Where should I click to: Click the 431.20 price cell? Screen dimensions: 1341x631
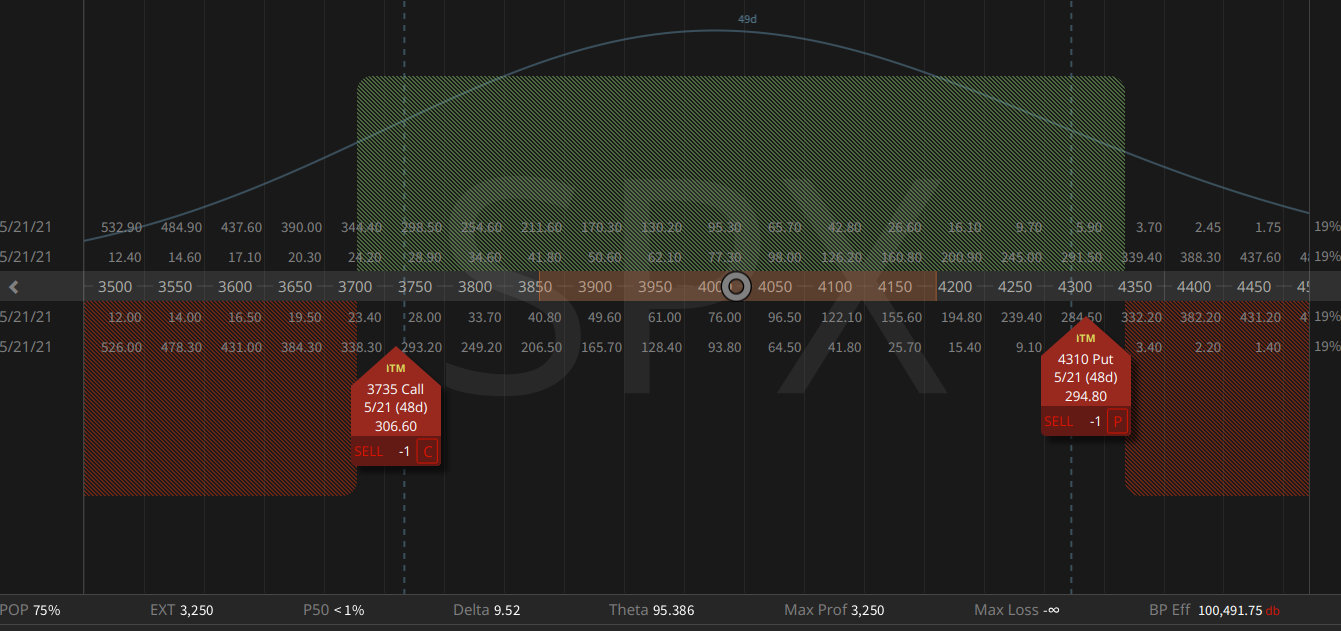pyautogui.click(x=1261, y=317)
